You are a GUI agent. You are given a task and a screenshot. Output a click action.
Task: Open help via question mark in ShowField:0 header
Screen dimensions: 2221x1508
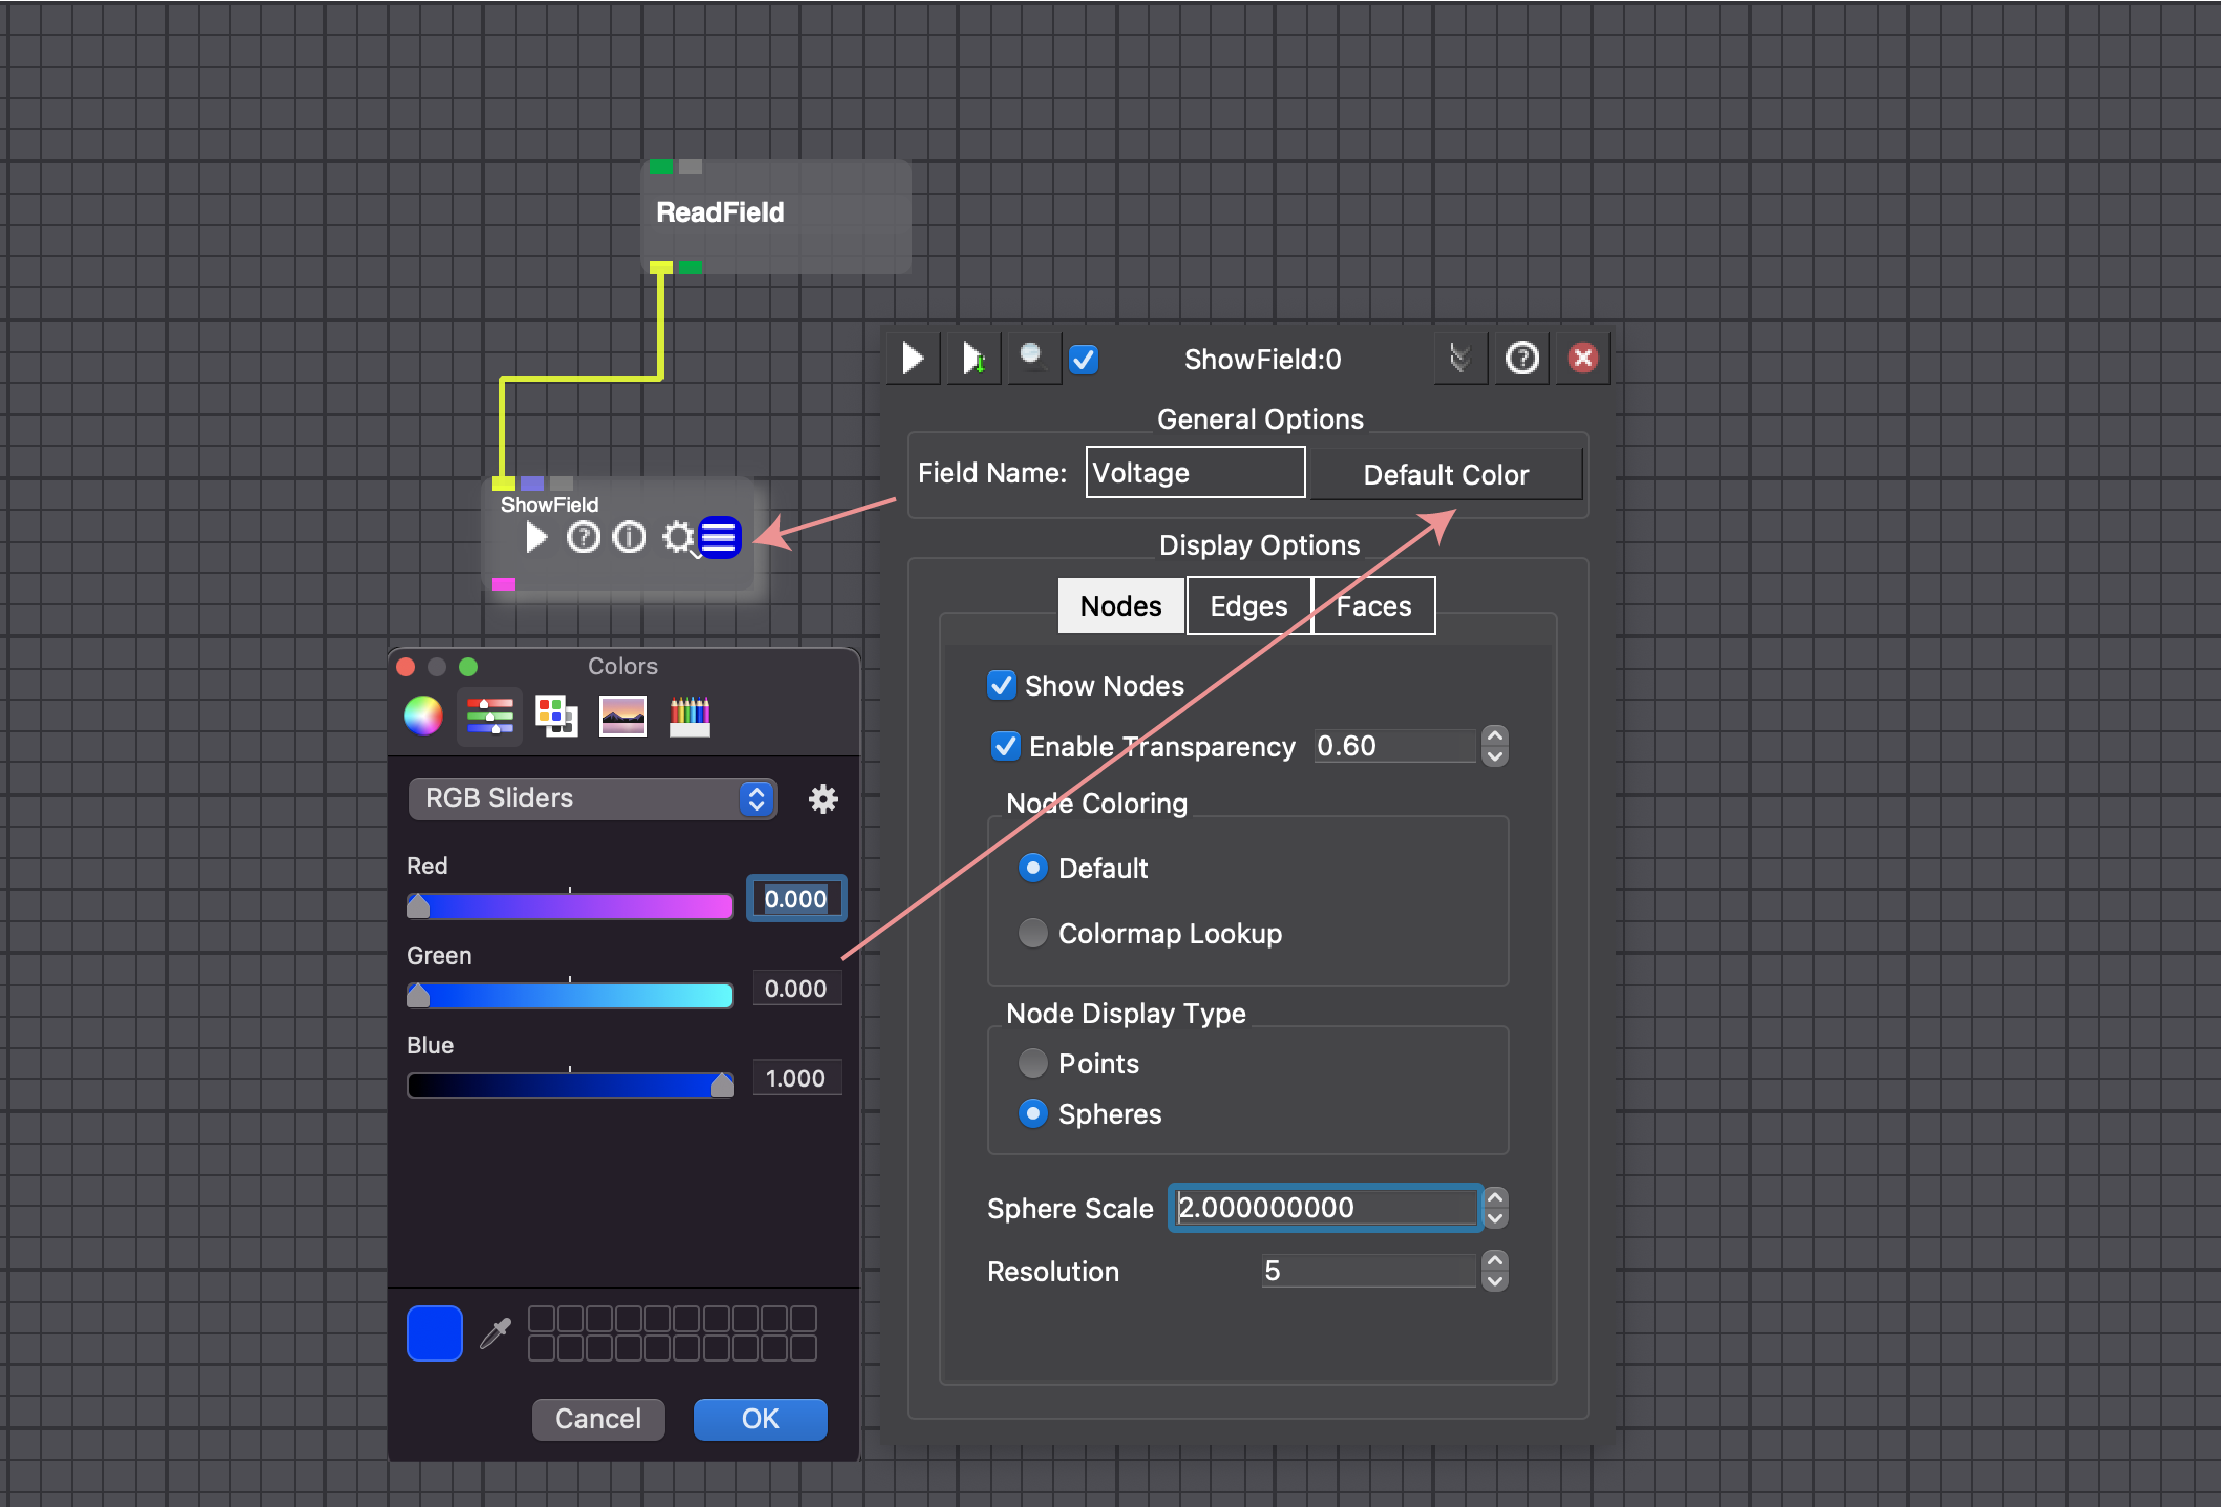(1522, 358)
